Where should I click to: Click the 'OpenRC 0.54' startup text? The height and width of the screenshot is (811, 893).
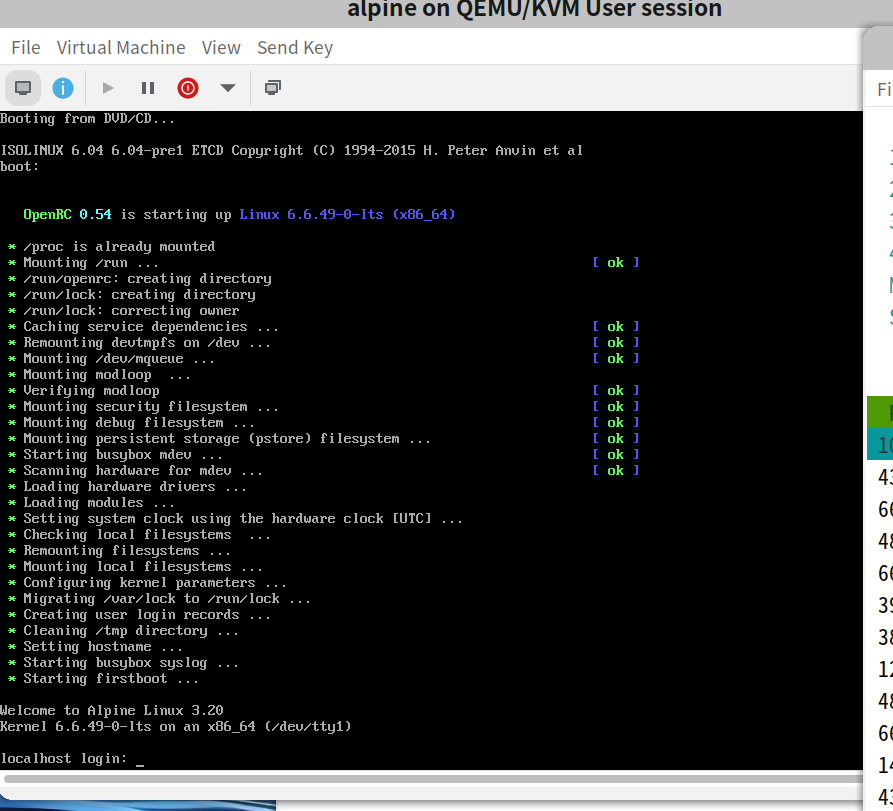pos(67,214)
